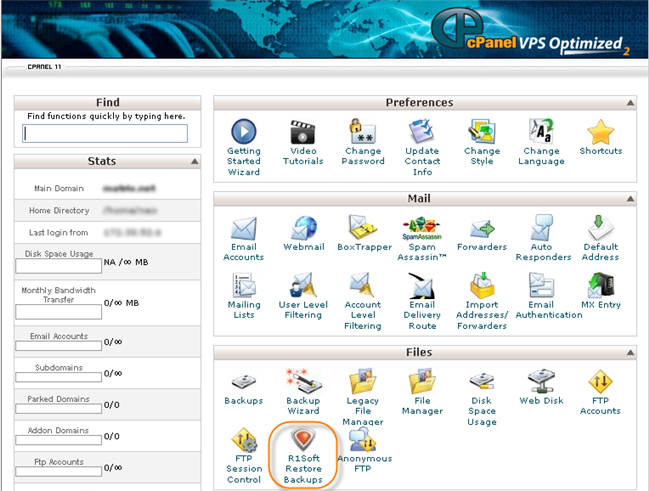This screenshot has width=649, height=491.
Task: Click the cPanel VPS Optimized logo
Action: 530,31
